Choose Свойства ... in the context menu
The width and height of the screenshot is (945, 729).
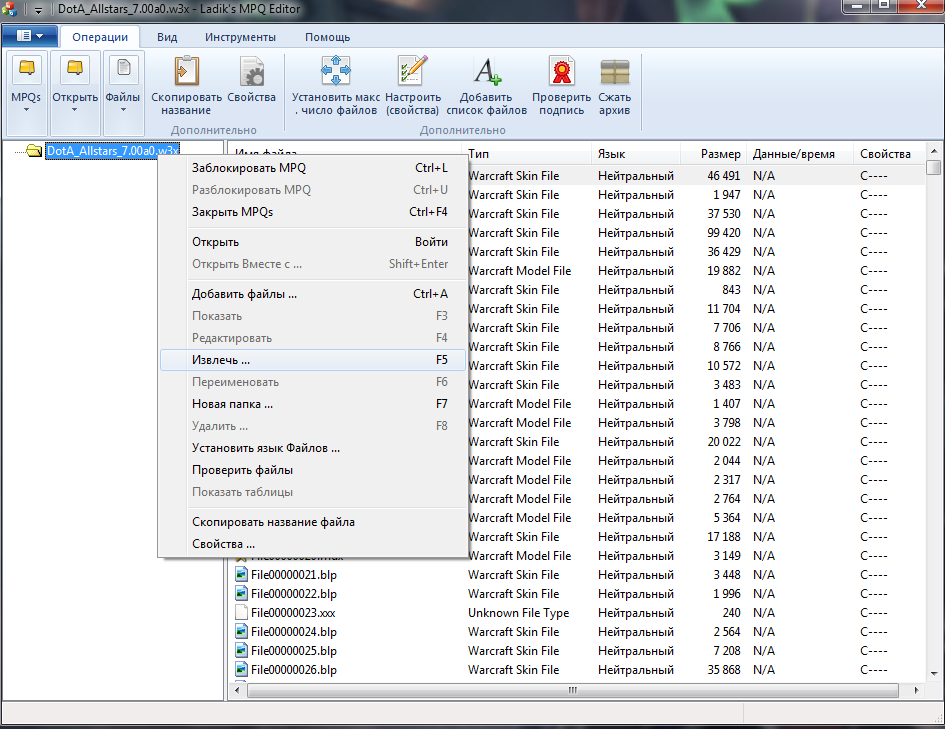click(313, 544)
